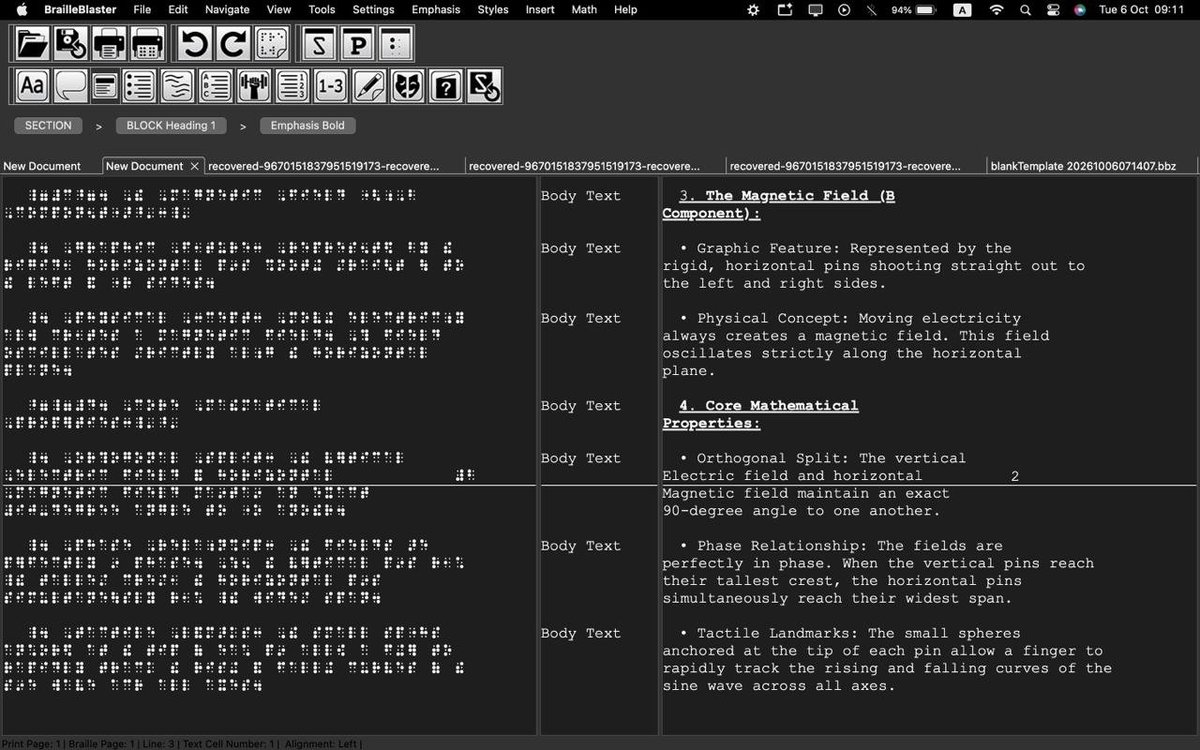Click the 1 2 3 numbered list icon
Screen dimensions: 1200x750
tap(291, 86)
